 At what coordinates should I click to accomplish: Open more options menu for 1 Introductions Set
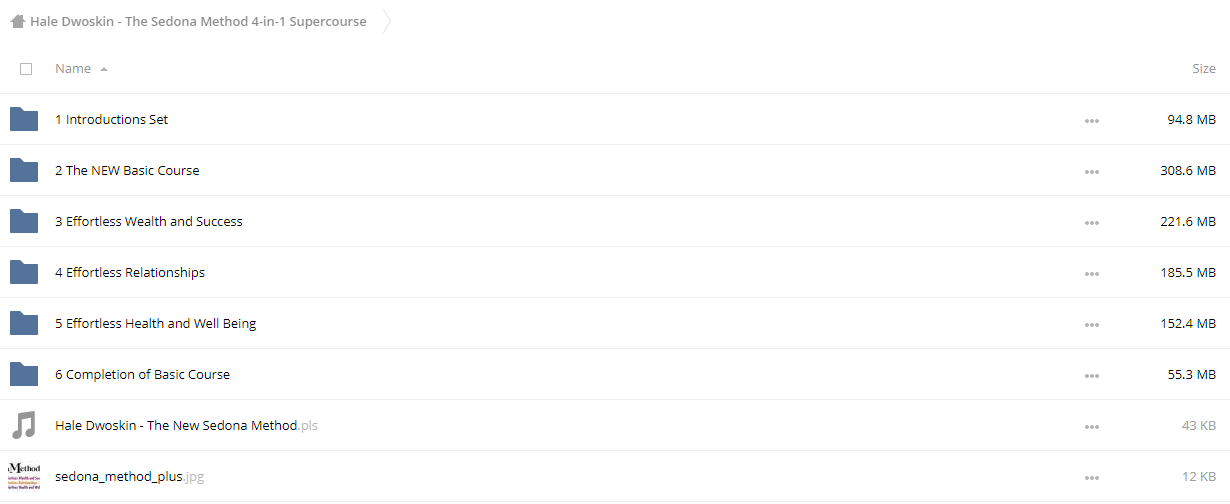1091,120
